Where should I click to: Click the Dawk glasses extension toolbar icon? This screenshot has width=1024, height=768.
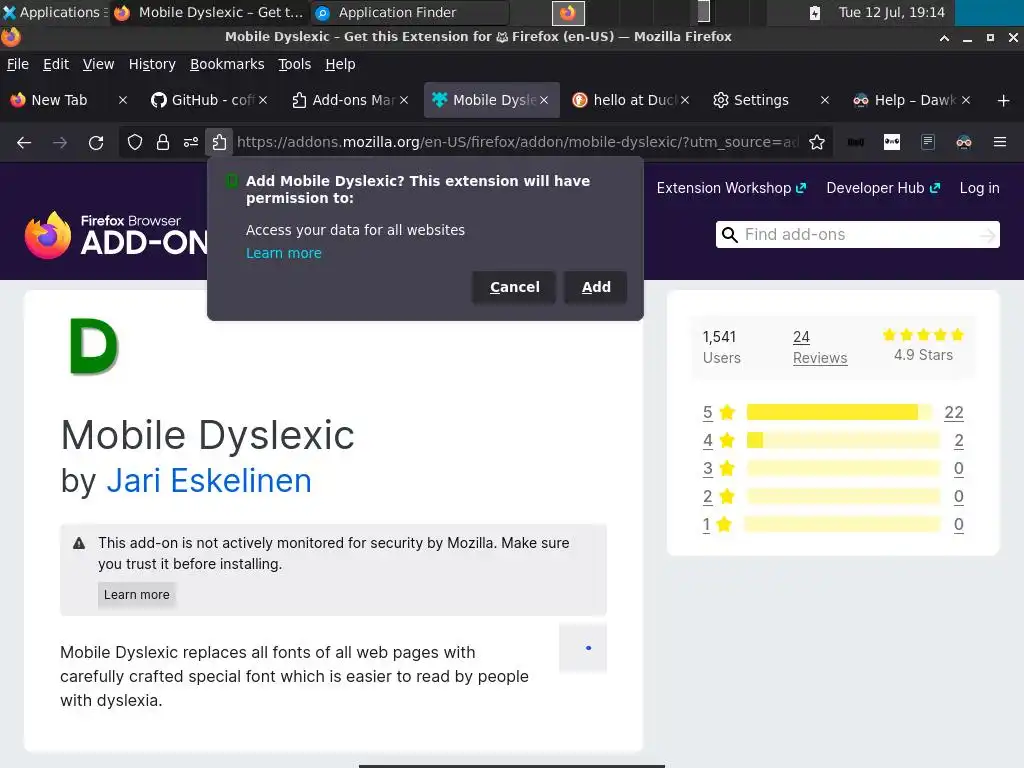tap(964, 142)
